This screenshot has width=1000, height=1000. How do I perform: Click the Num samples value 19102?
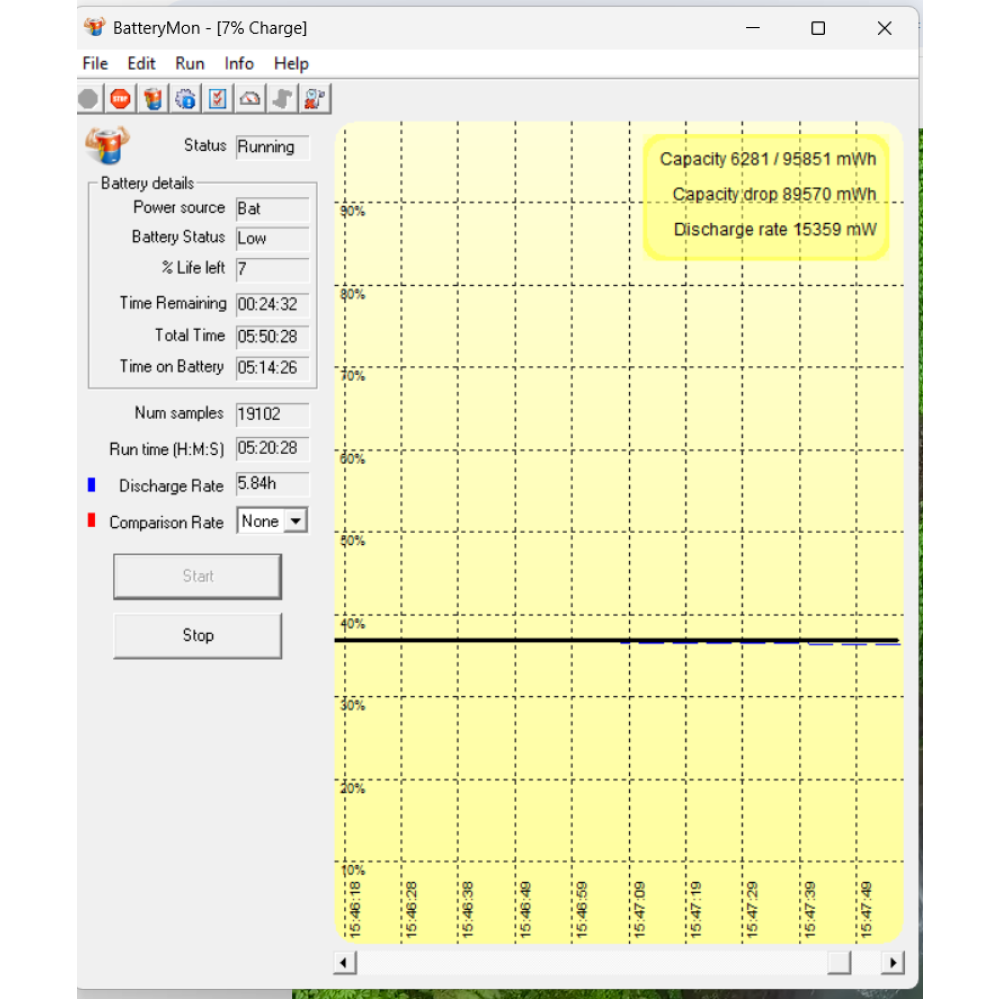tap(272, 415)
